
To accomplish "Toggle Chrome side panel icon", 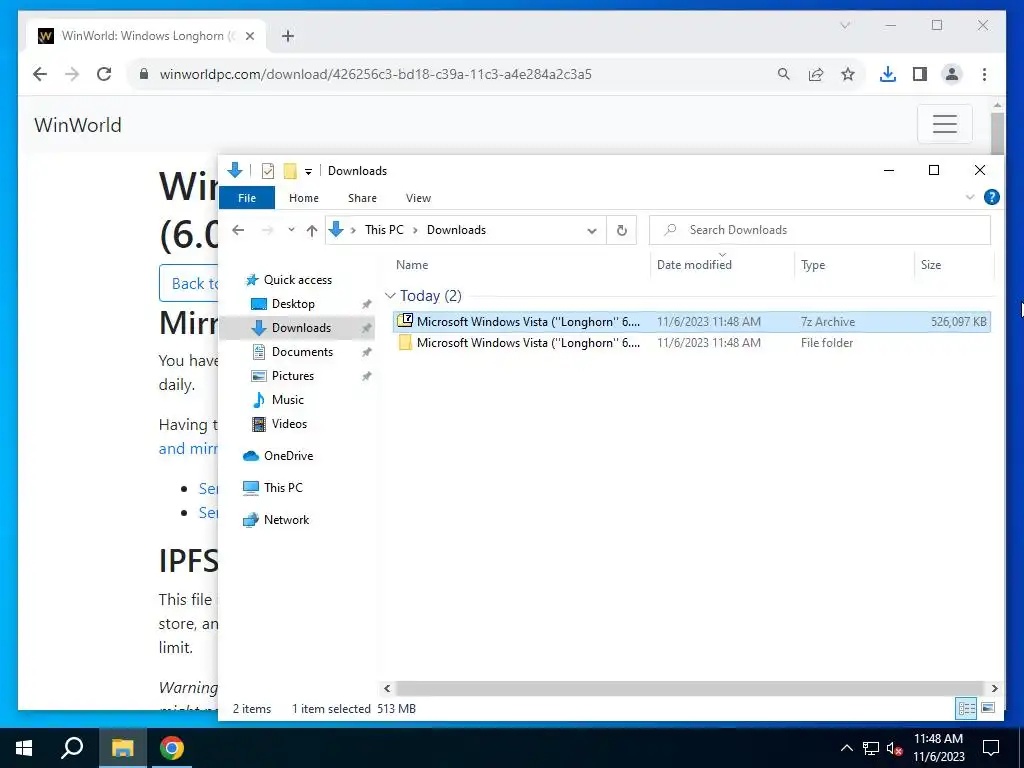I will [920, 74].
